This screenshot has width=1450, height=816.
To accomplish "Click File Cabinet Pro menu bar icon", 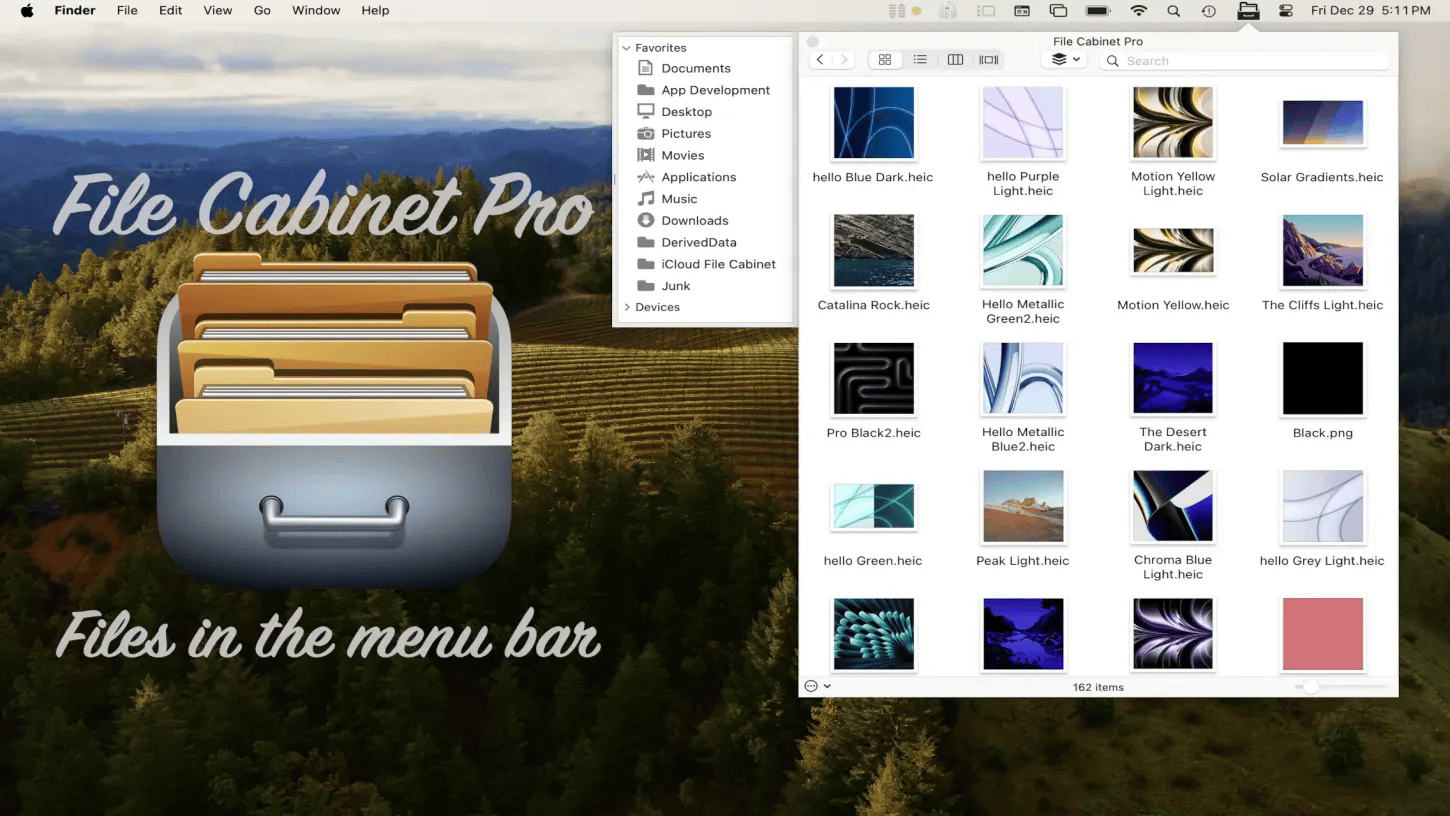I will coord(1248,11).
